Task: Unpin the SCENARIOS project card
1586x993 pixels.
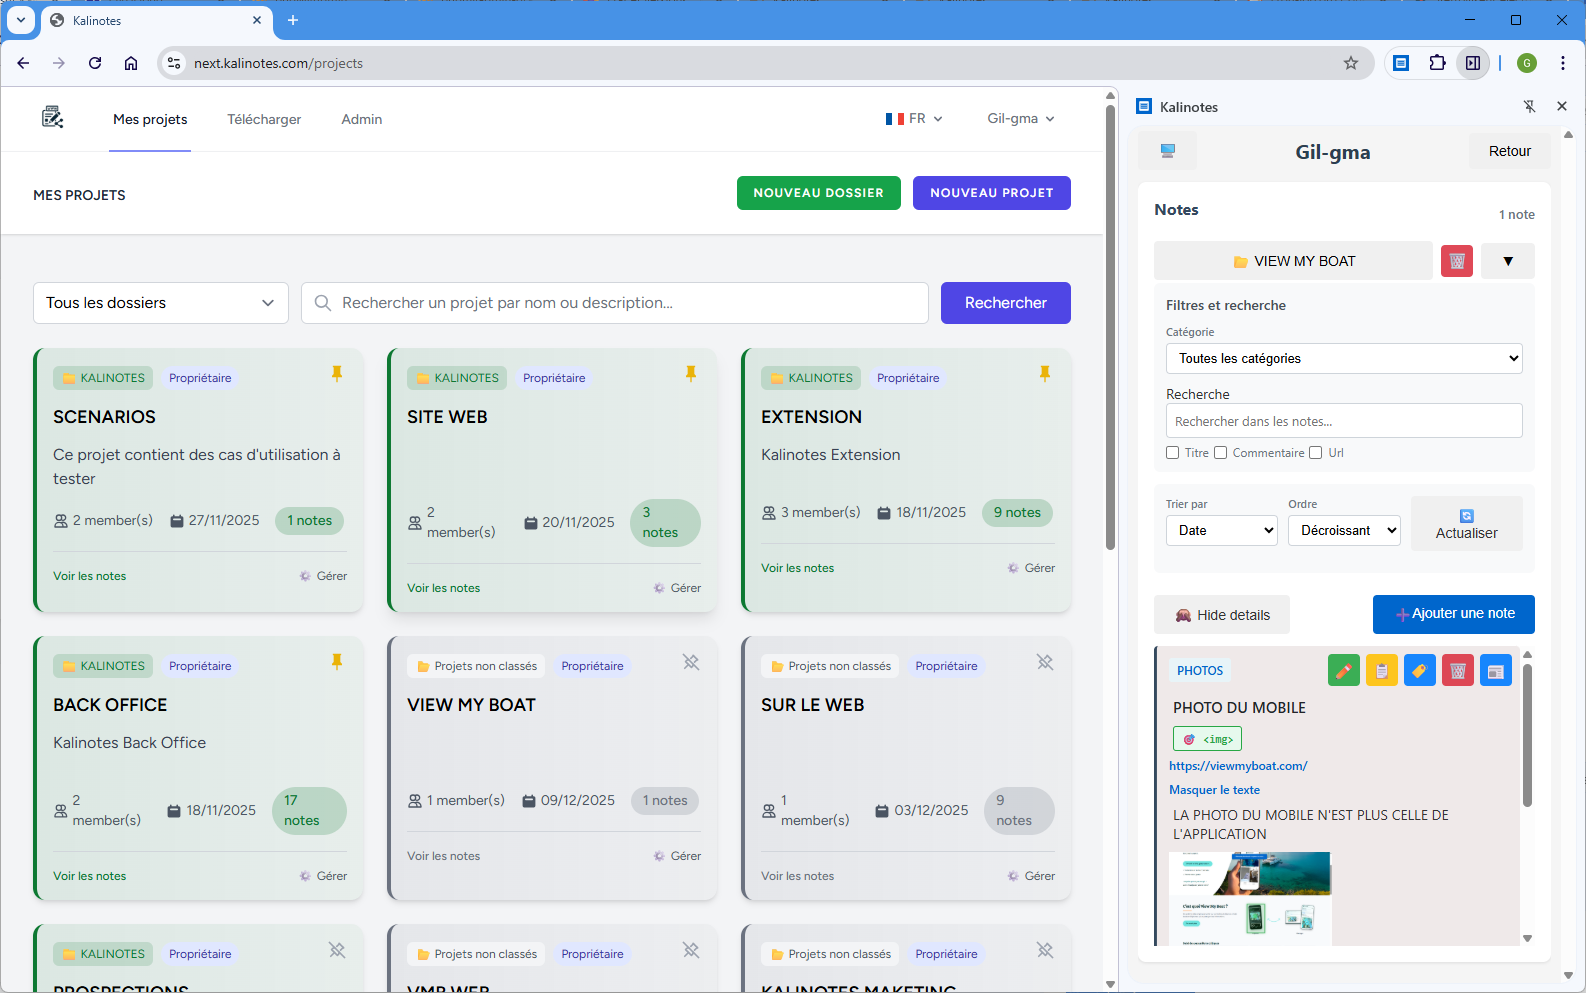Action: coord(337,374)
